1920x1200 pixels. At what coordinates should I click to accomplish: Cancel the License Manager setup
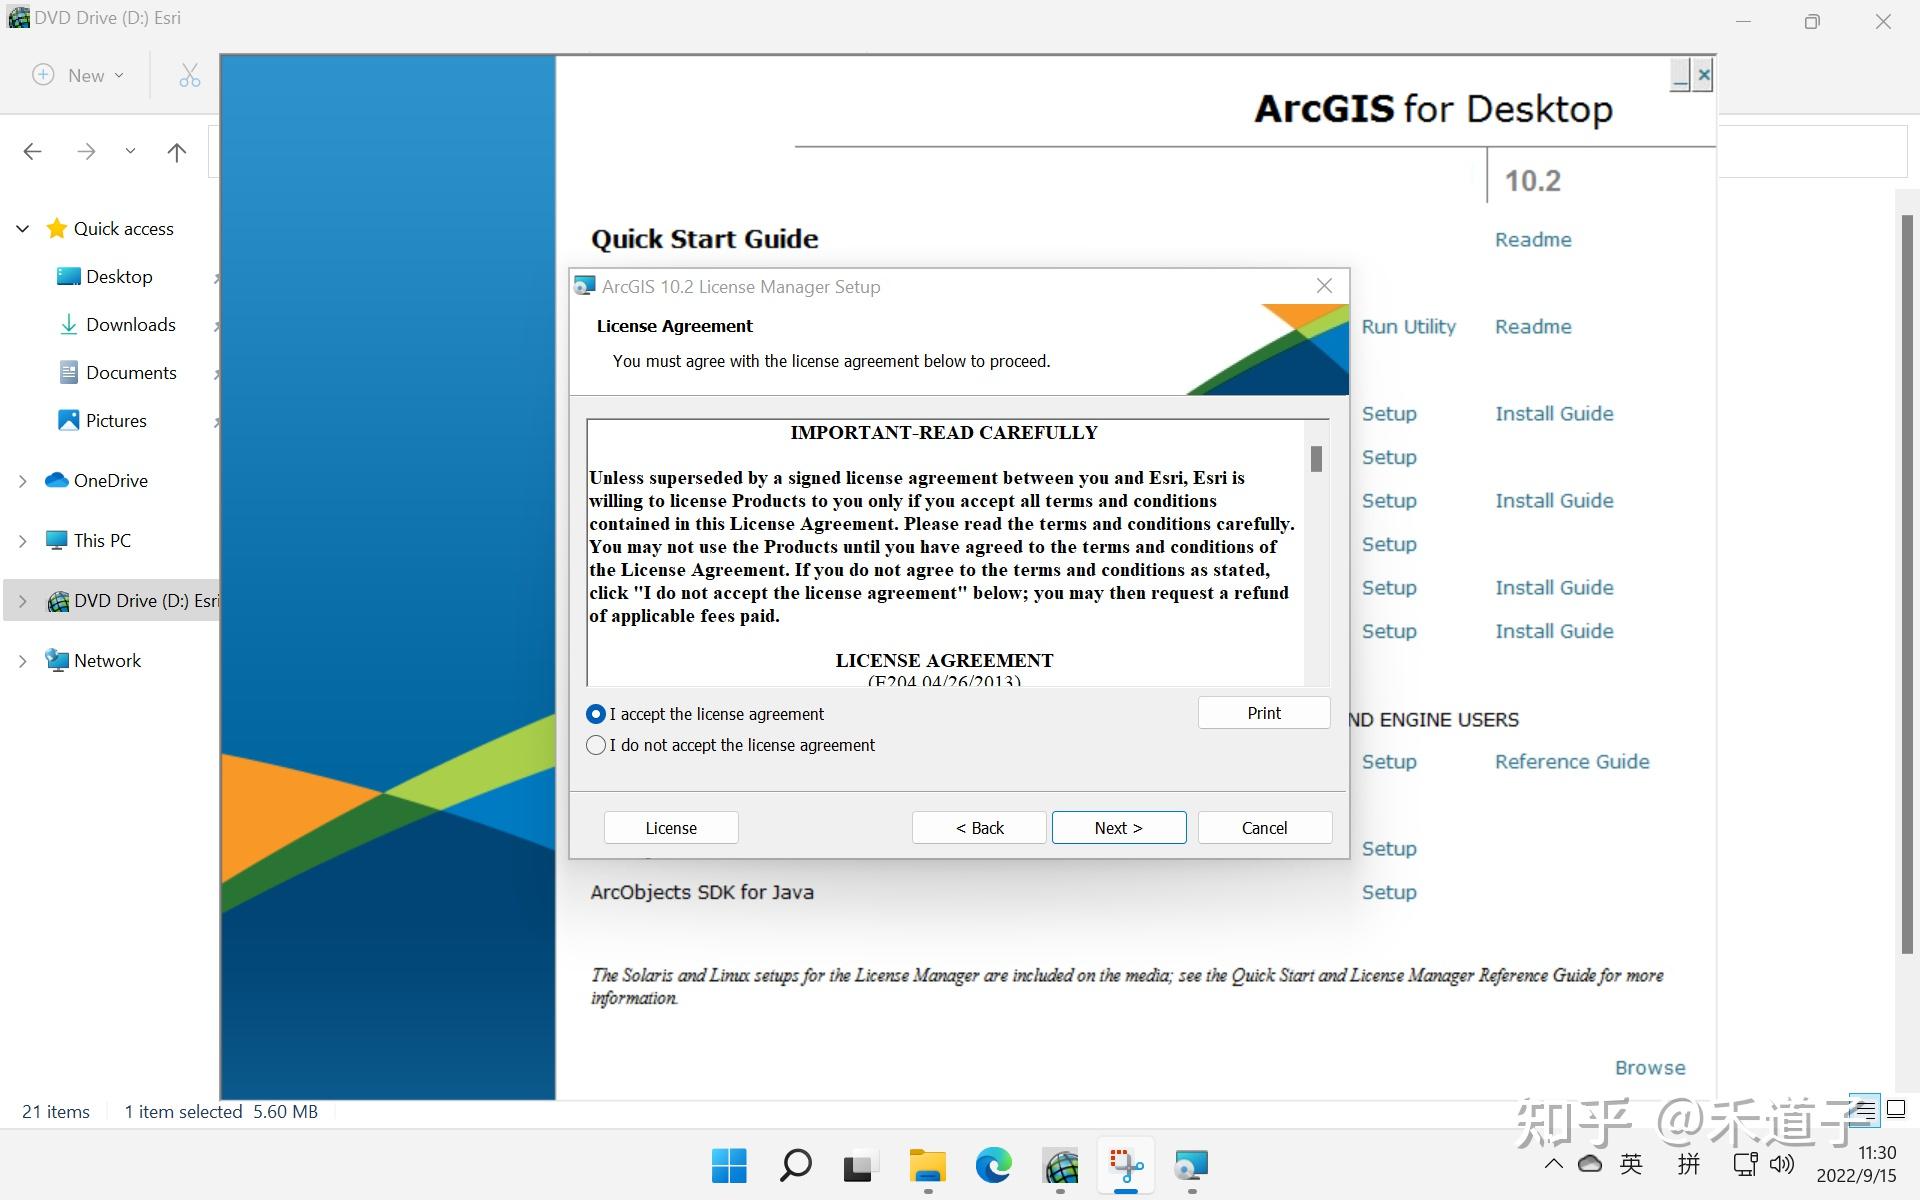1265,828
